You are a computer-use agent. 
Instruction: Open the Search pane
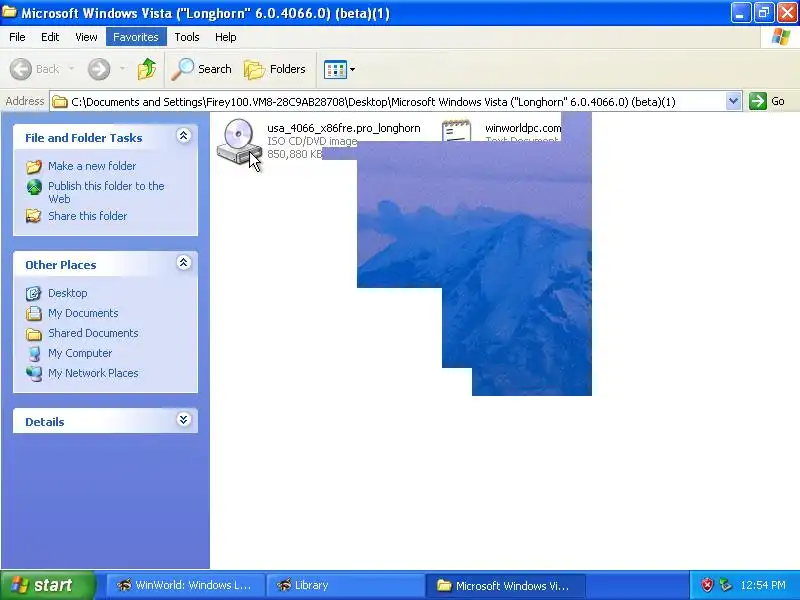click(x=202, y=69)
